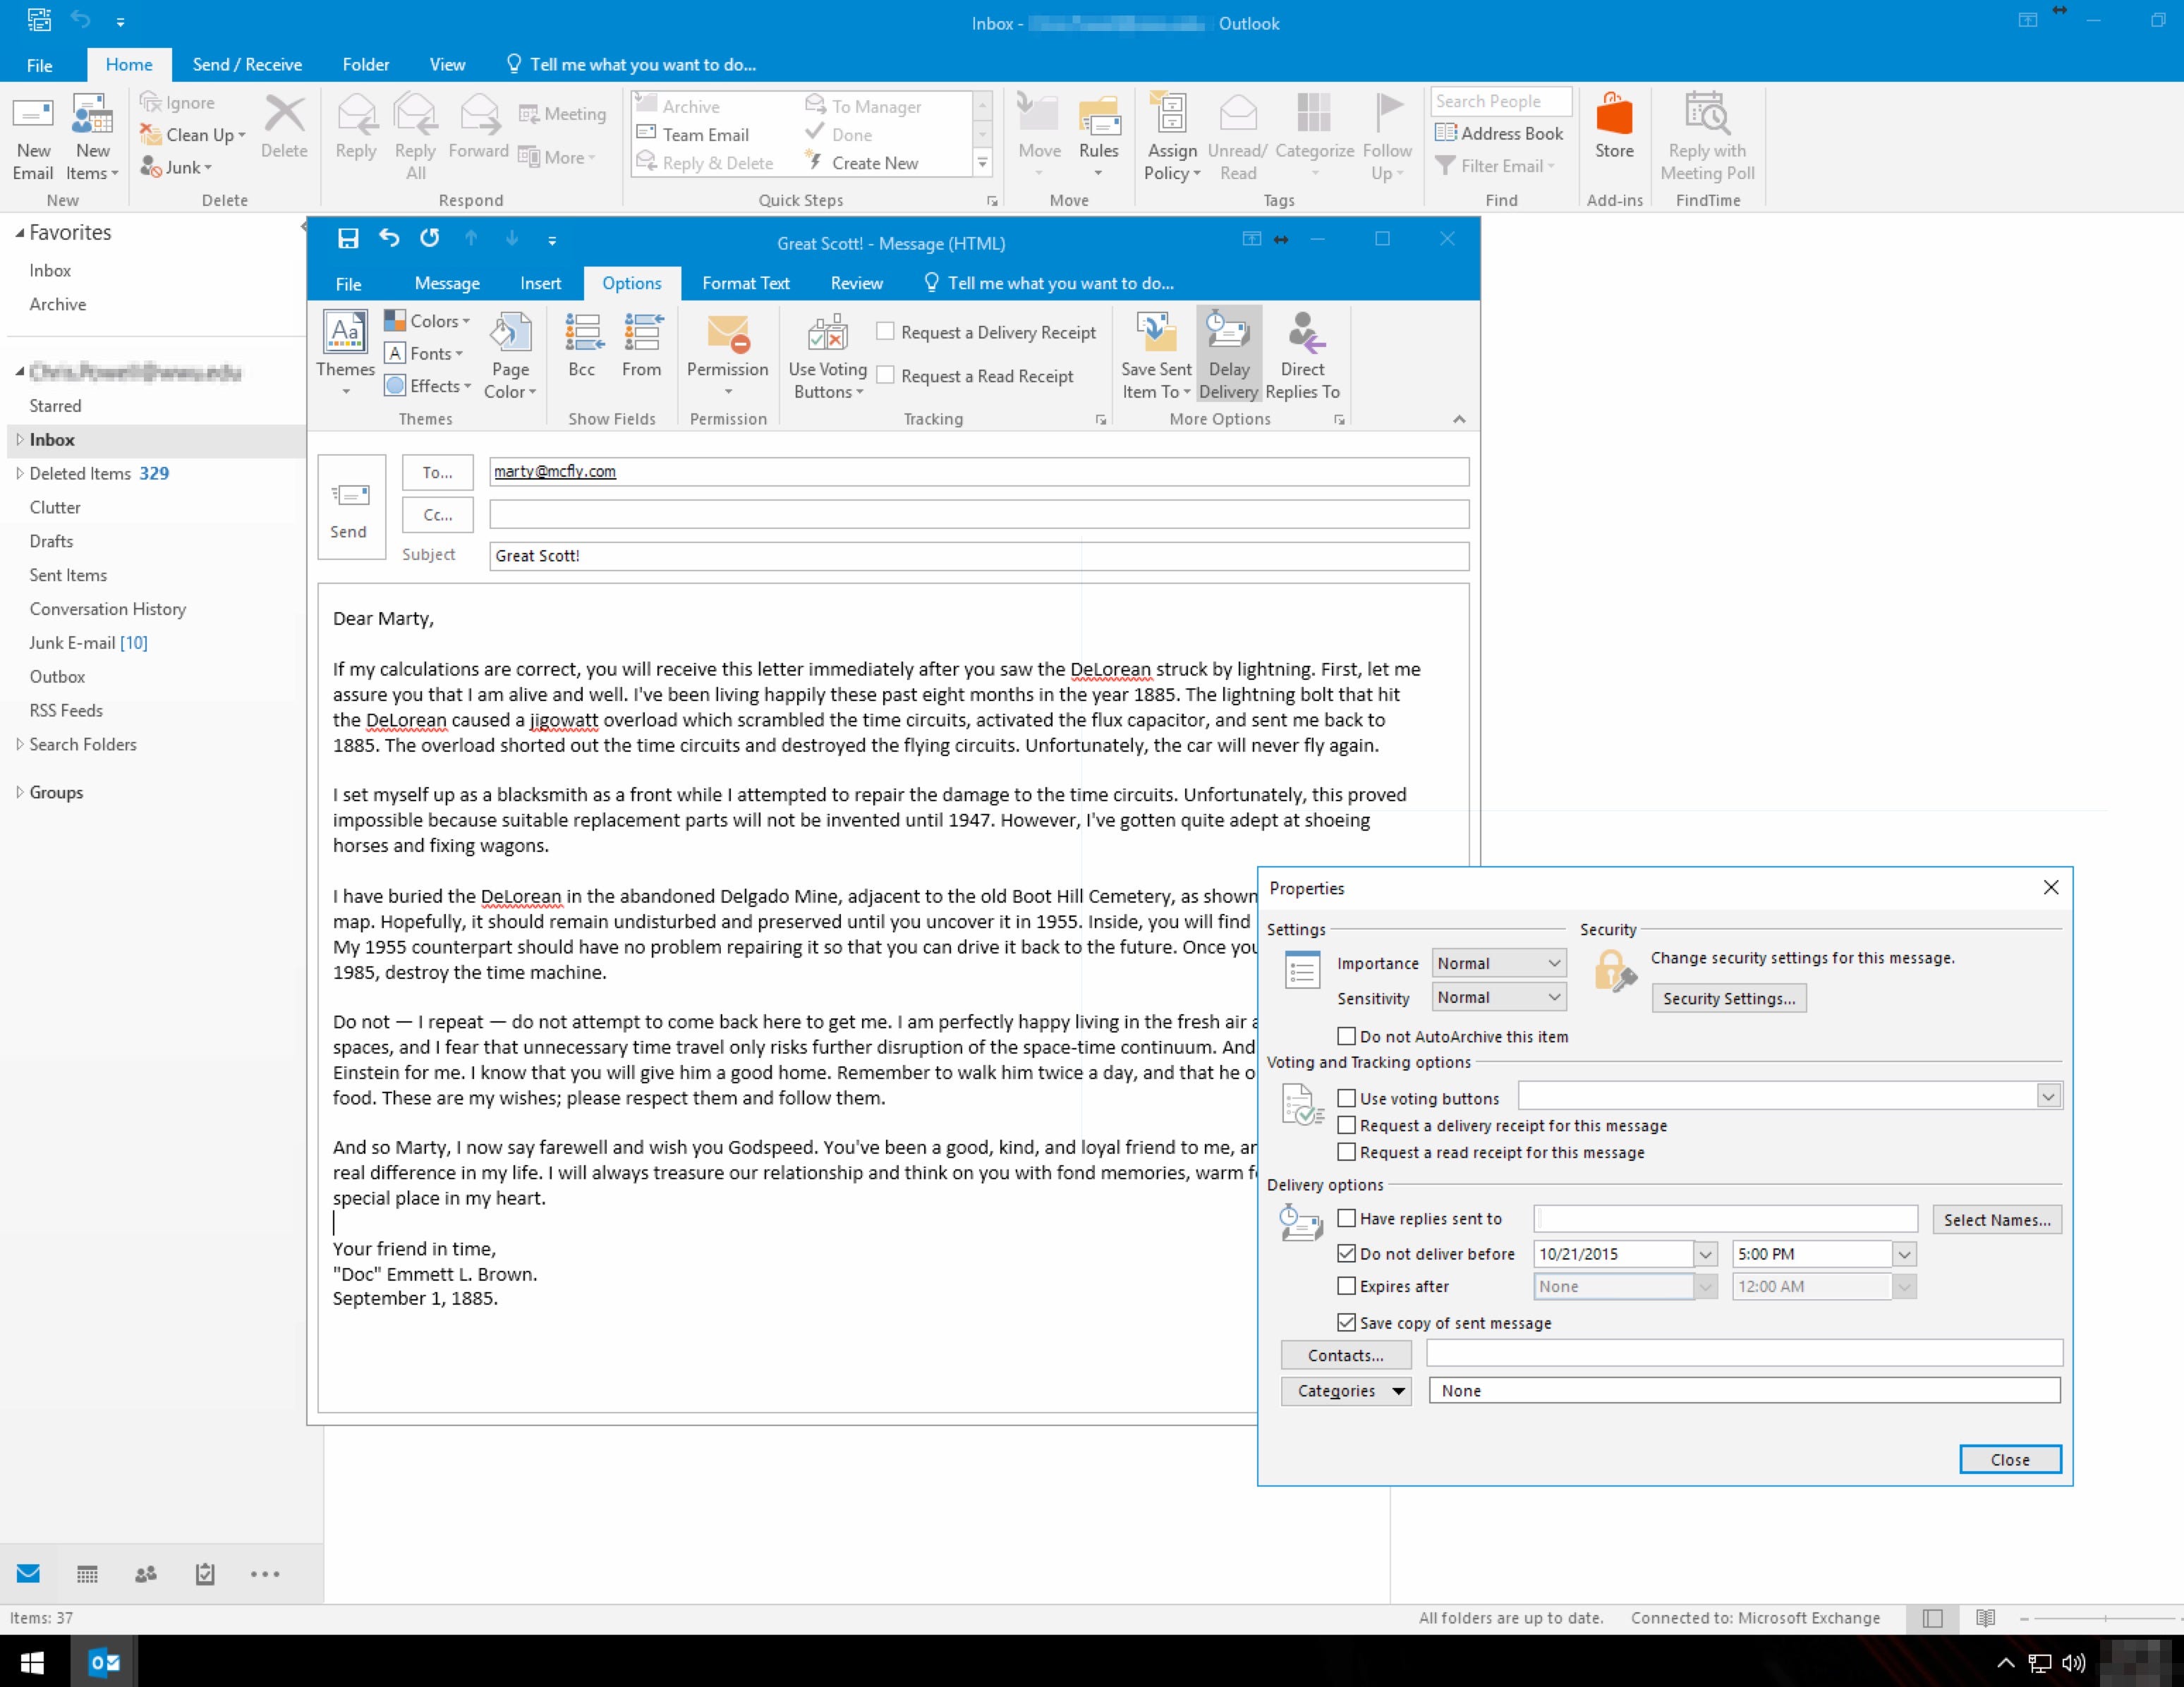Check Request a Read Receipt in ribbon
This screenshot has height=1687, width=2184.
click(885, 375)
